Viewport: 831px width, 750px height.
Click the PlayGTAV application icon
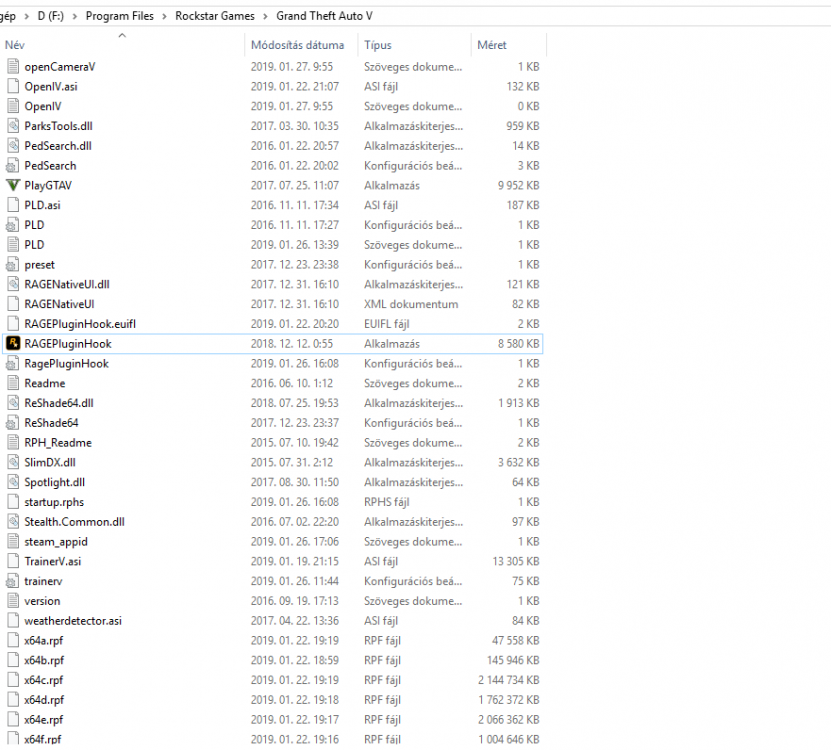13,186
